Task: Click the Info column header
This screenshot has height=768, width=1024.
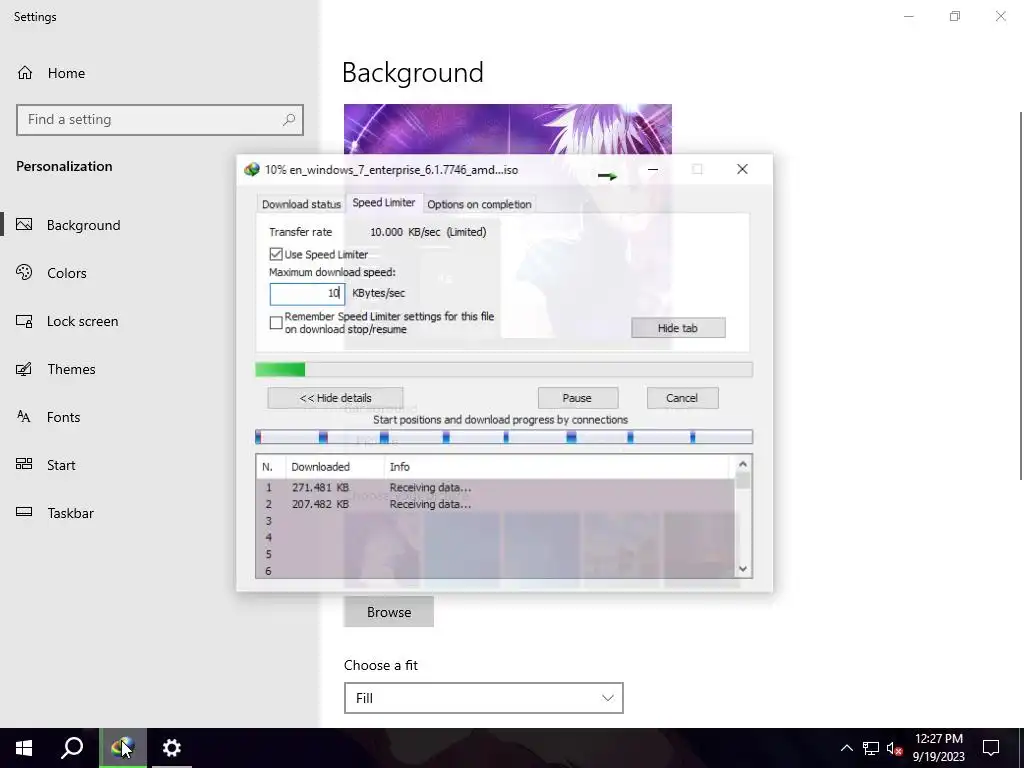Action: (556, 467)
